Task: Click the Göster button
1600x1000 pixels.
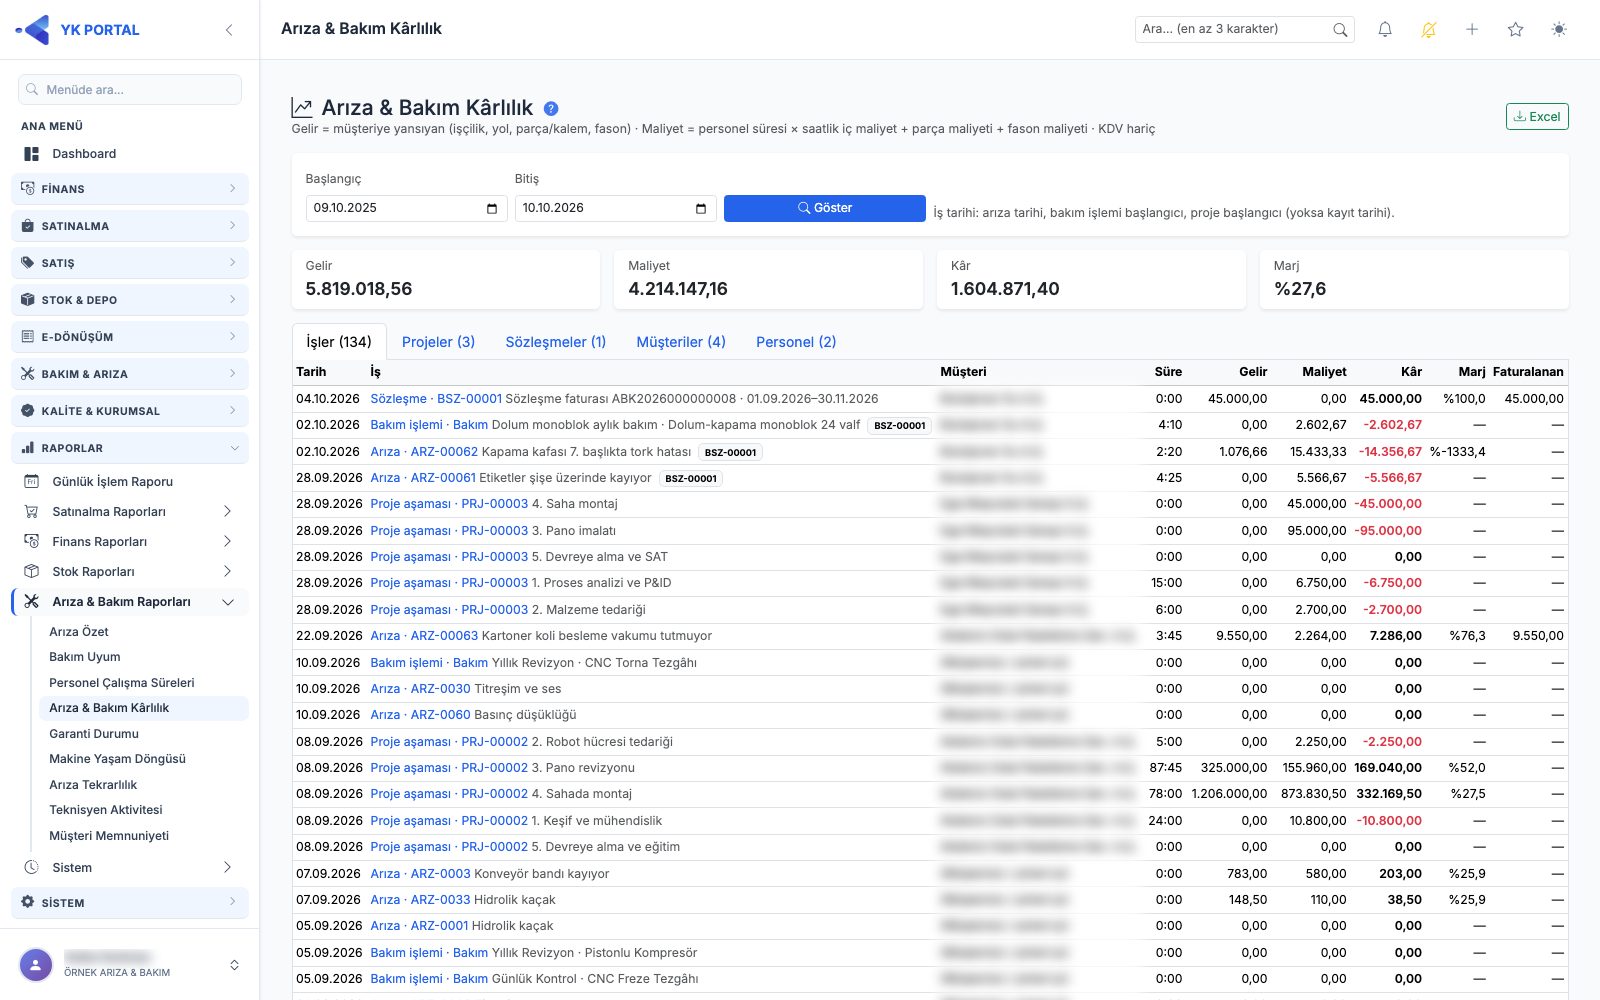Action: (825, 208)
